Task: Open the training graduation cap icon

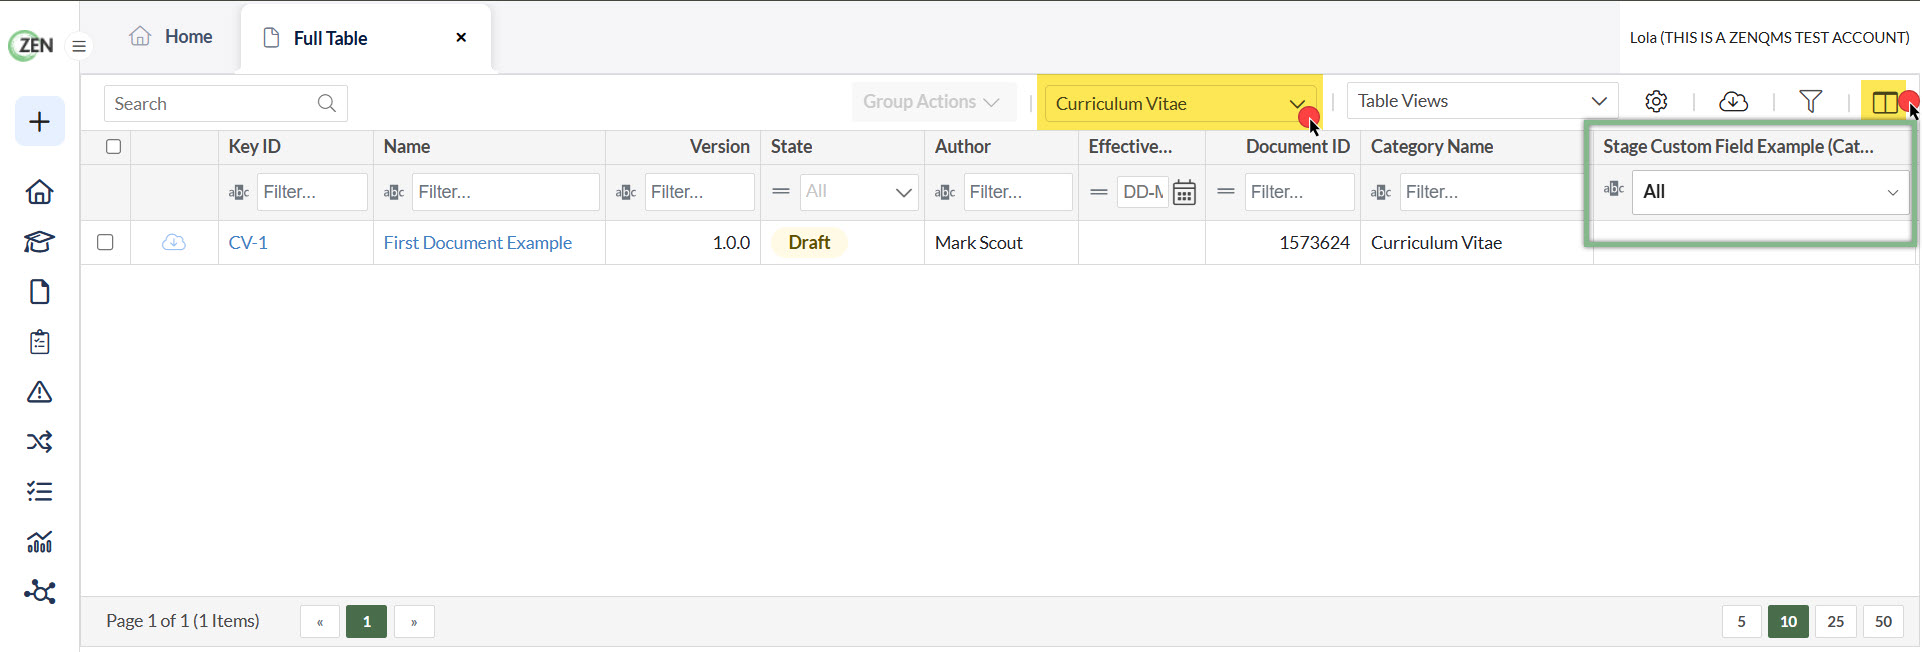Action: (40, 242)
